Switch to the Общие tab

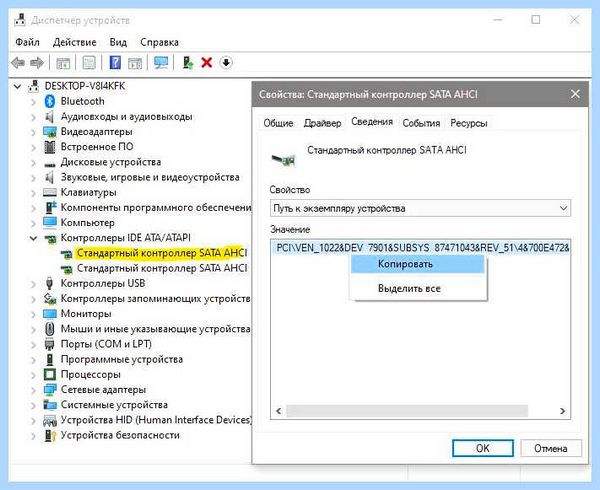(278, 123)
